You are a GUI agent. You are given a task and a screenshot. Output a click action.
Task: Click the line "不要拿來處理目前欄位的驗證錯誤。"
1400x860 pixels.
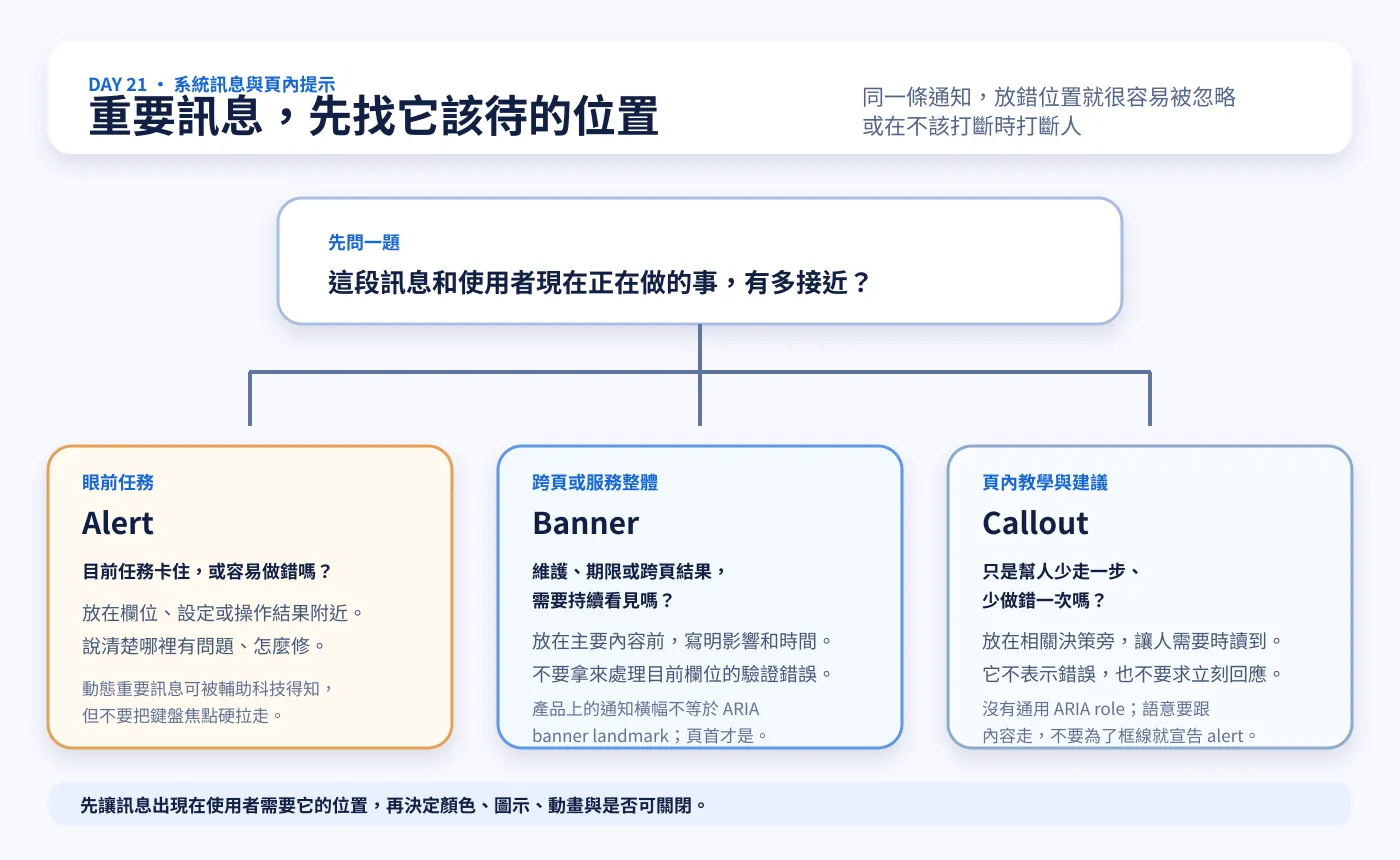click(683, 673)
